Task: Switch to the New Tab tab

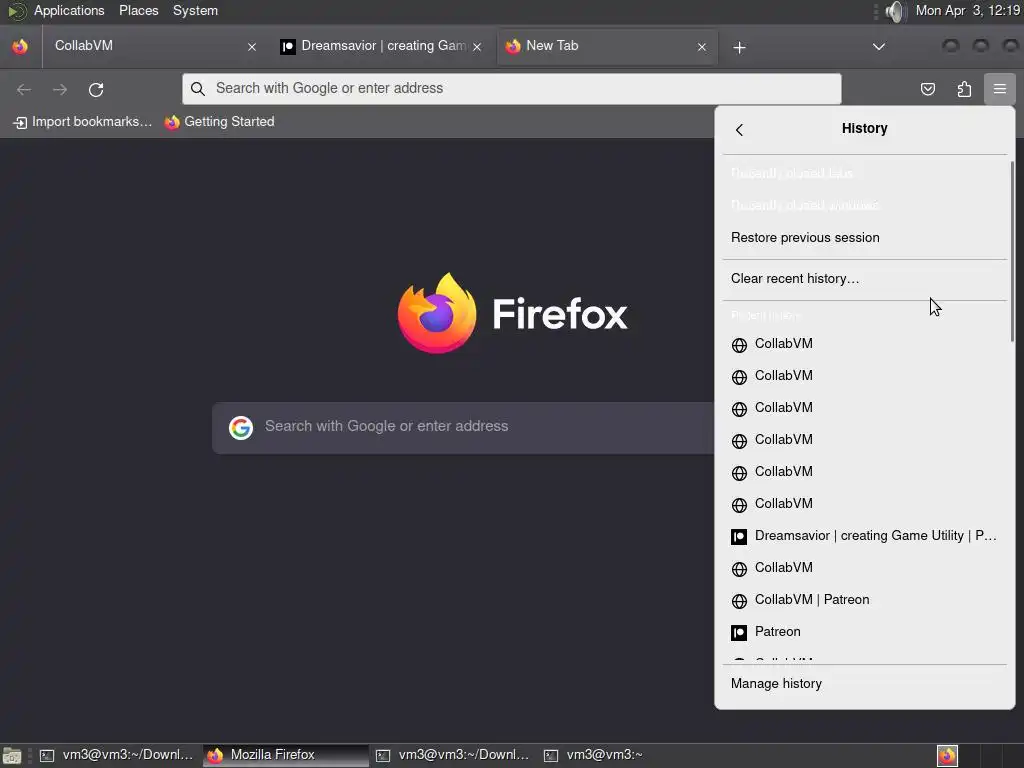Action: click(x=607, y=46)
